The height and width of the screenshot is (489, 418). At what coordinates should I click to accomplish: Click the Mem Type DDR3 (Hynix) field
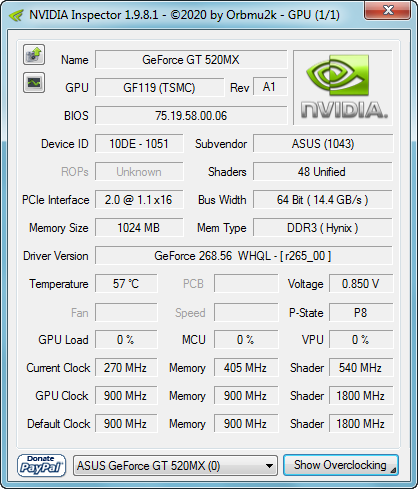point(323,228)
